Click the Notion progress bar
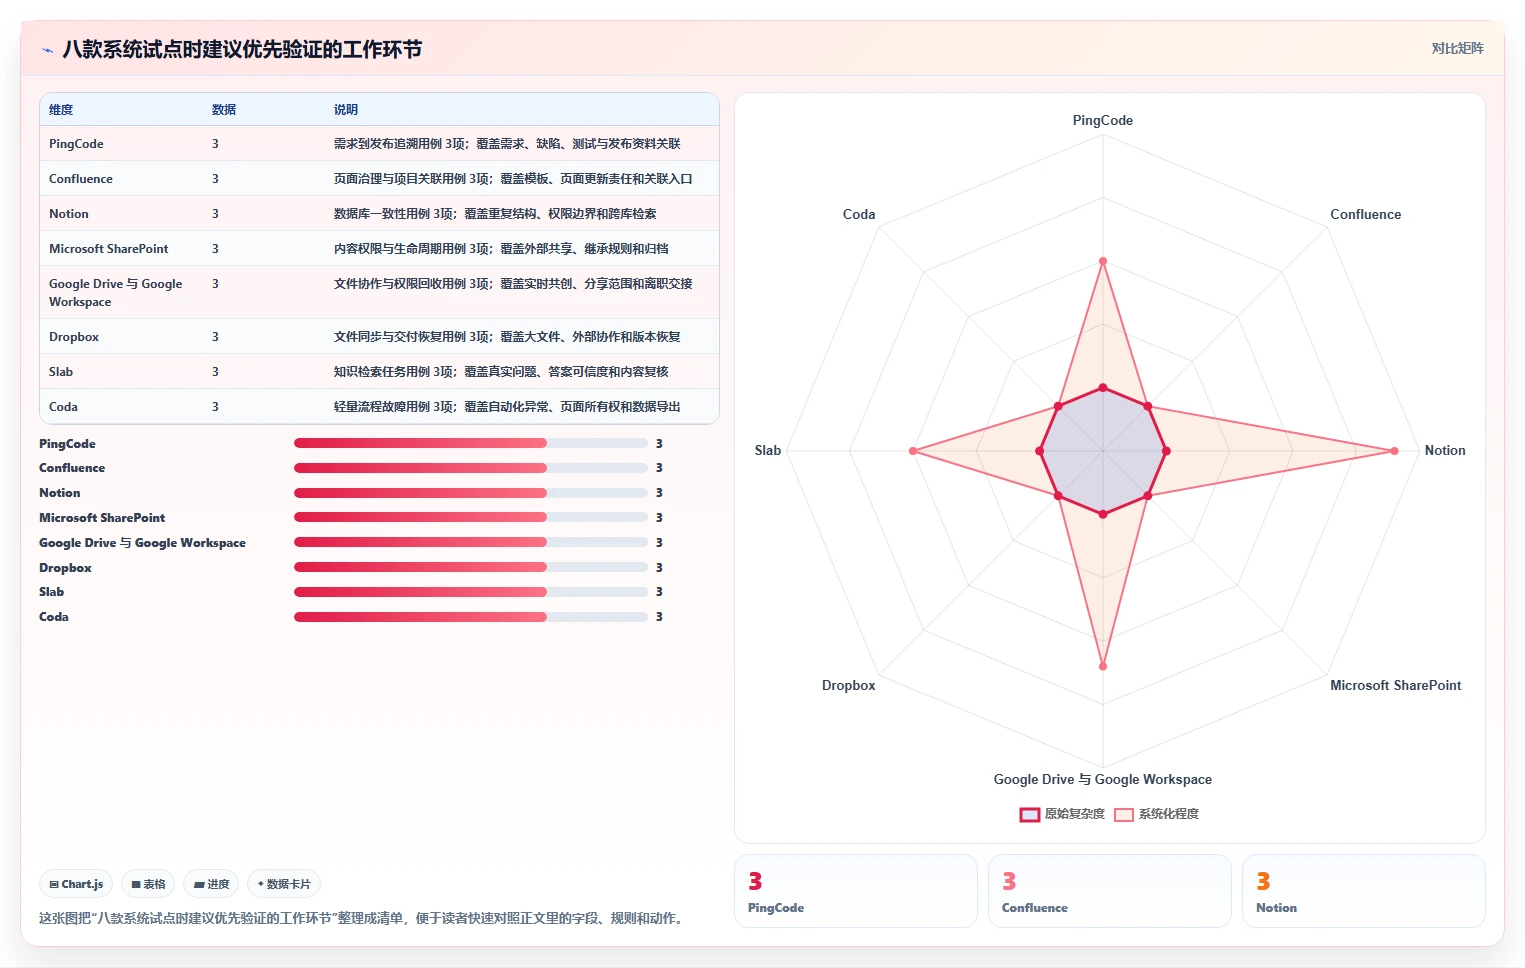 471,493
